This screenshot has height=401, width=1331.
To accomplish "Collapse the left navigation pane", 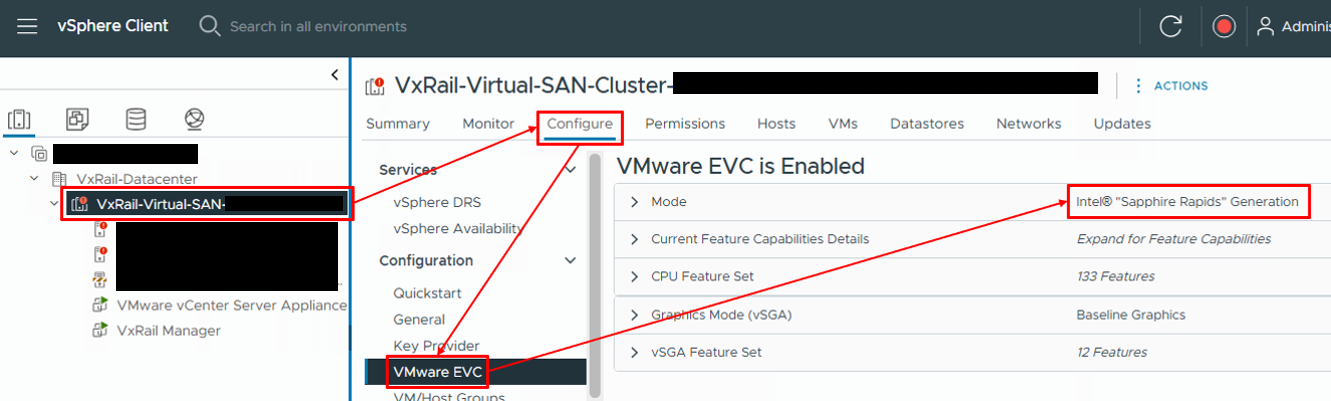I will tap(335, 75).
